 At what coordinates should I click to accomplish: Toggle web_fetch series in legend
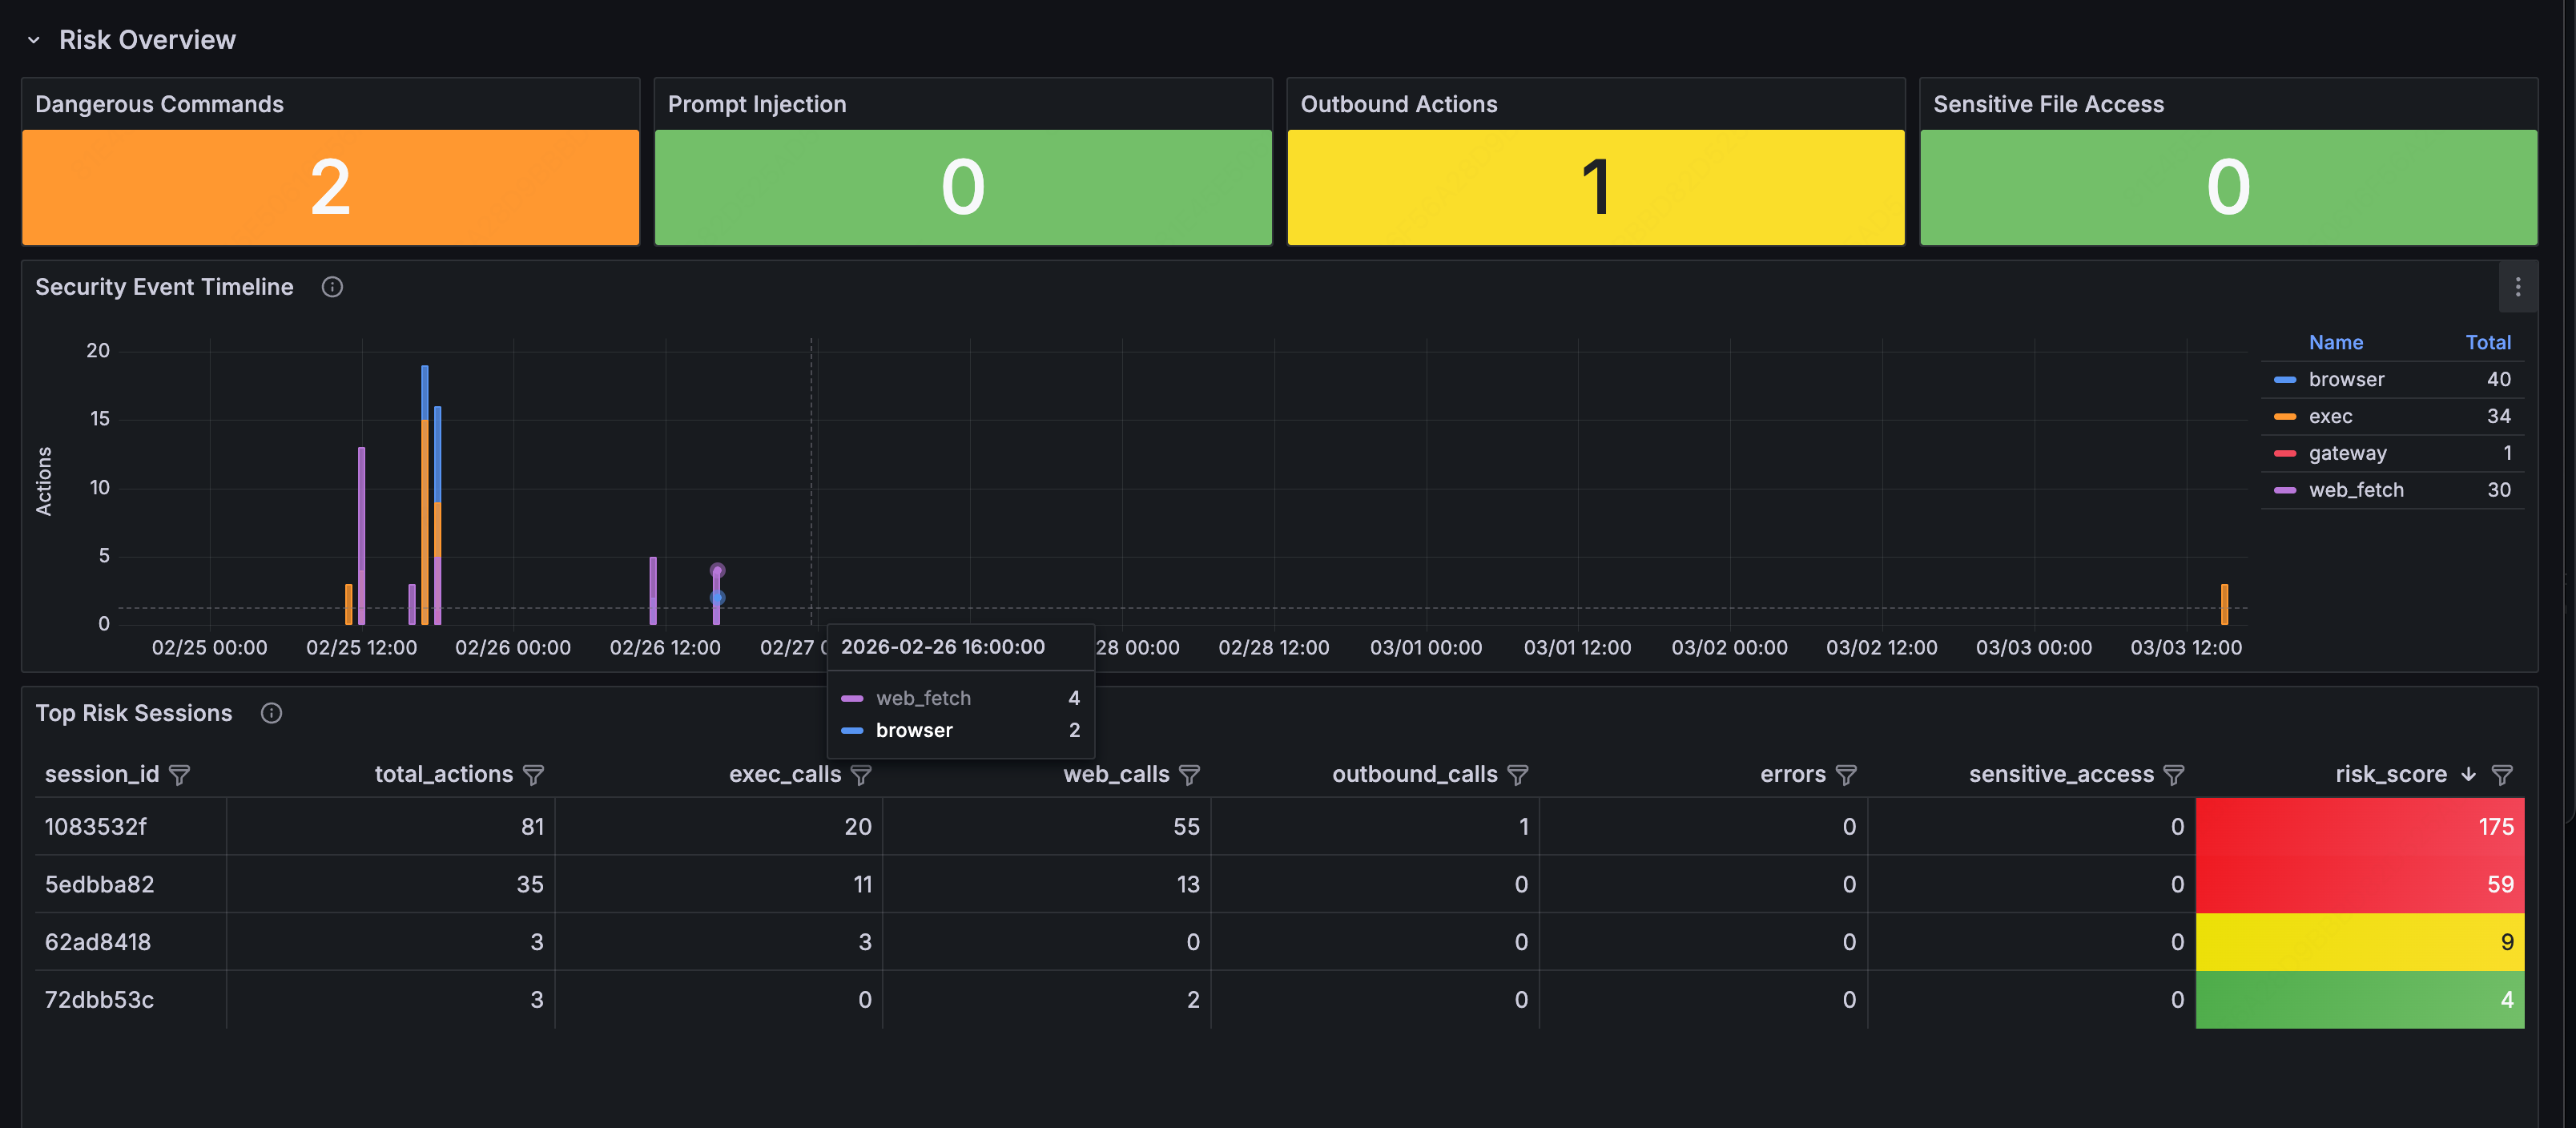[x=2355, y=491]
